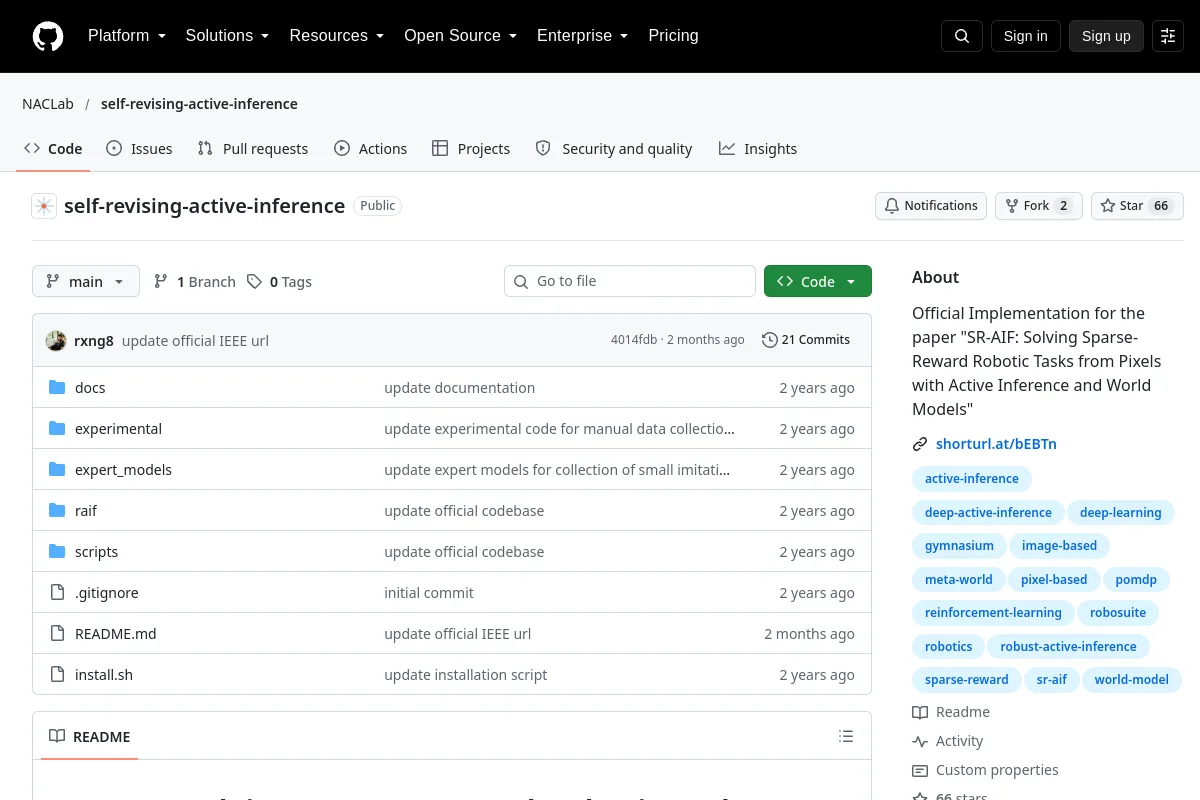The height and width of the screenshot is (800, 1200).
Task: Click the Custom properties note icon
Action: pyautogui.click(x=920, y=770)
